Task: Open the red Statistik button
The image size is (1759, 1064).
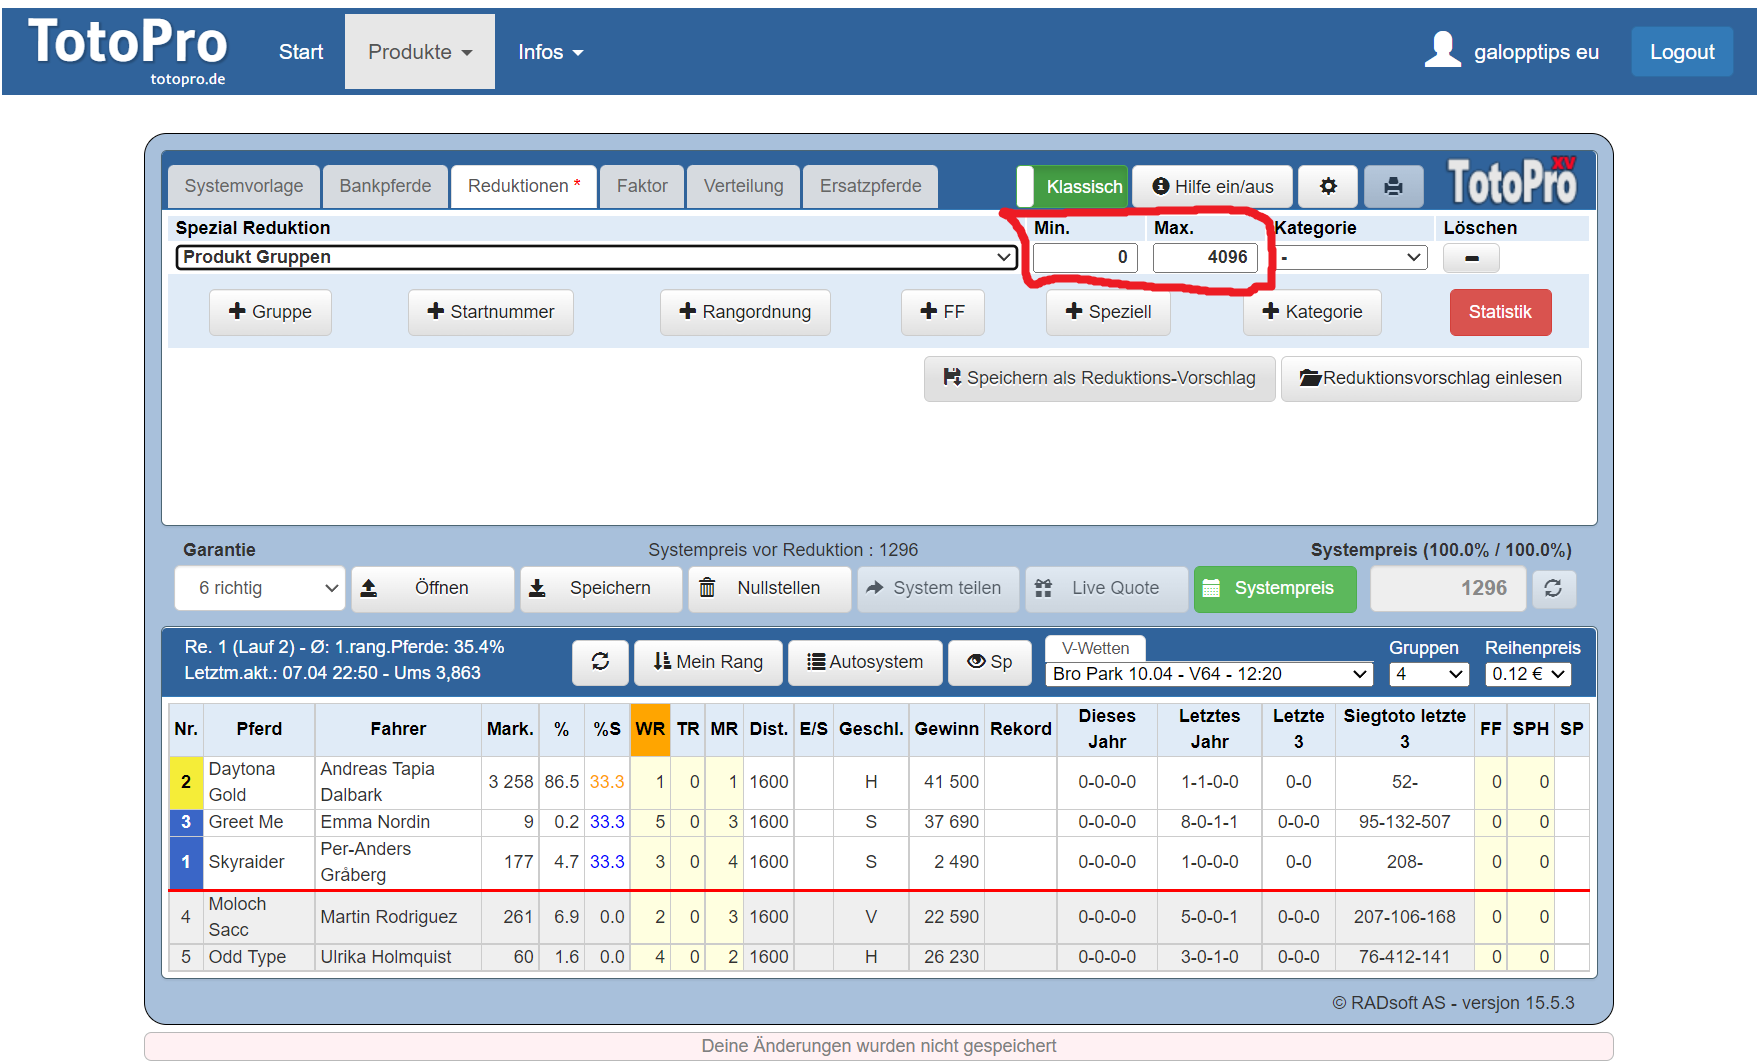Action: pyautogui.click(x=1500, y=312)
